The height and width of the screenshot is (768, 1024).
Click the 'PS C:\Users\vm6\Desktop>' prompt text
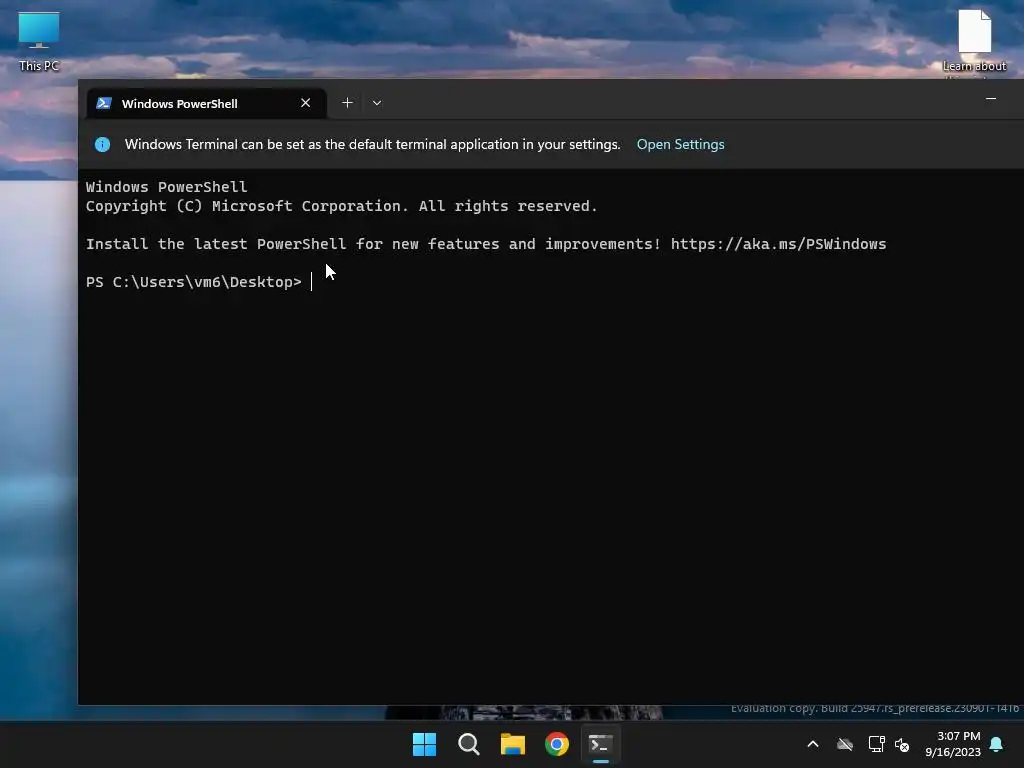pos(194,282)
